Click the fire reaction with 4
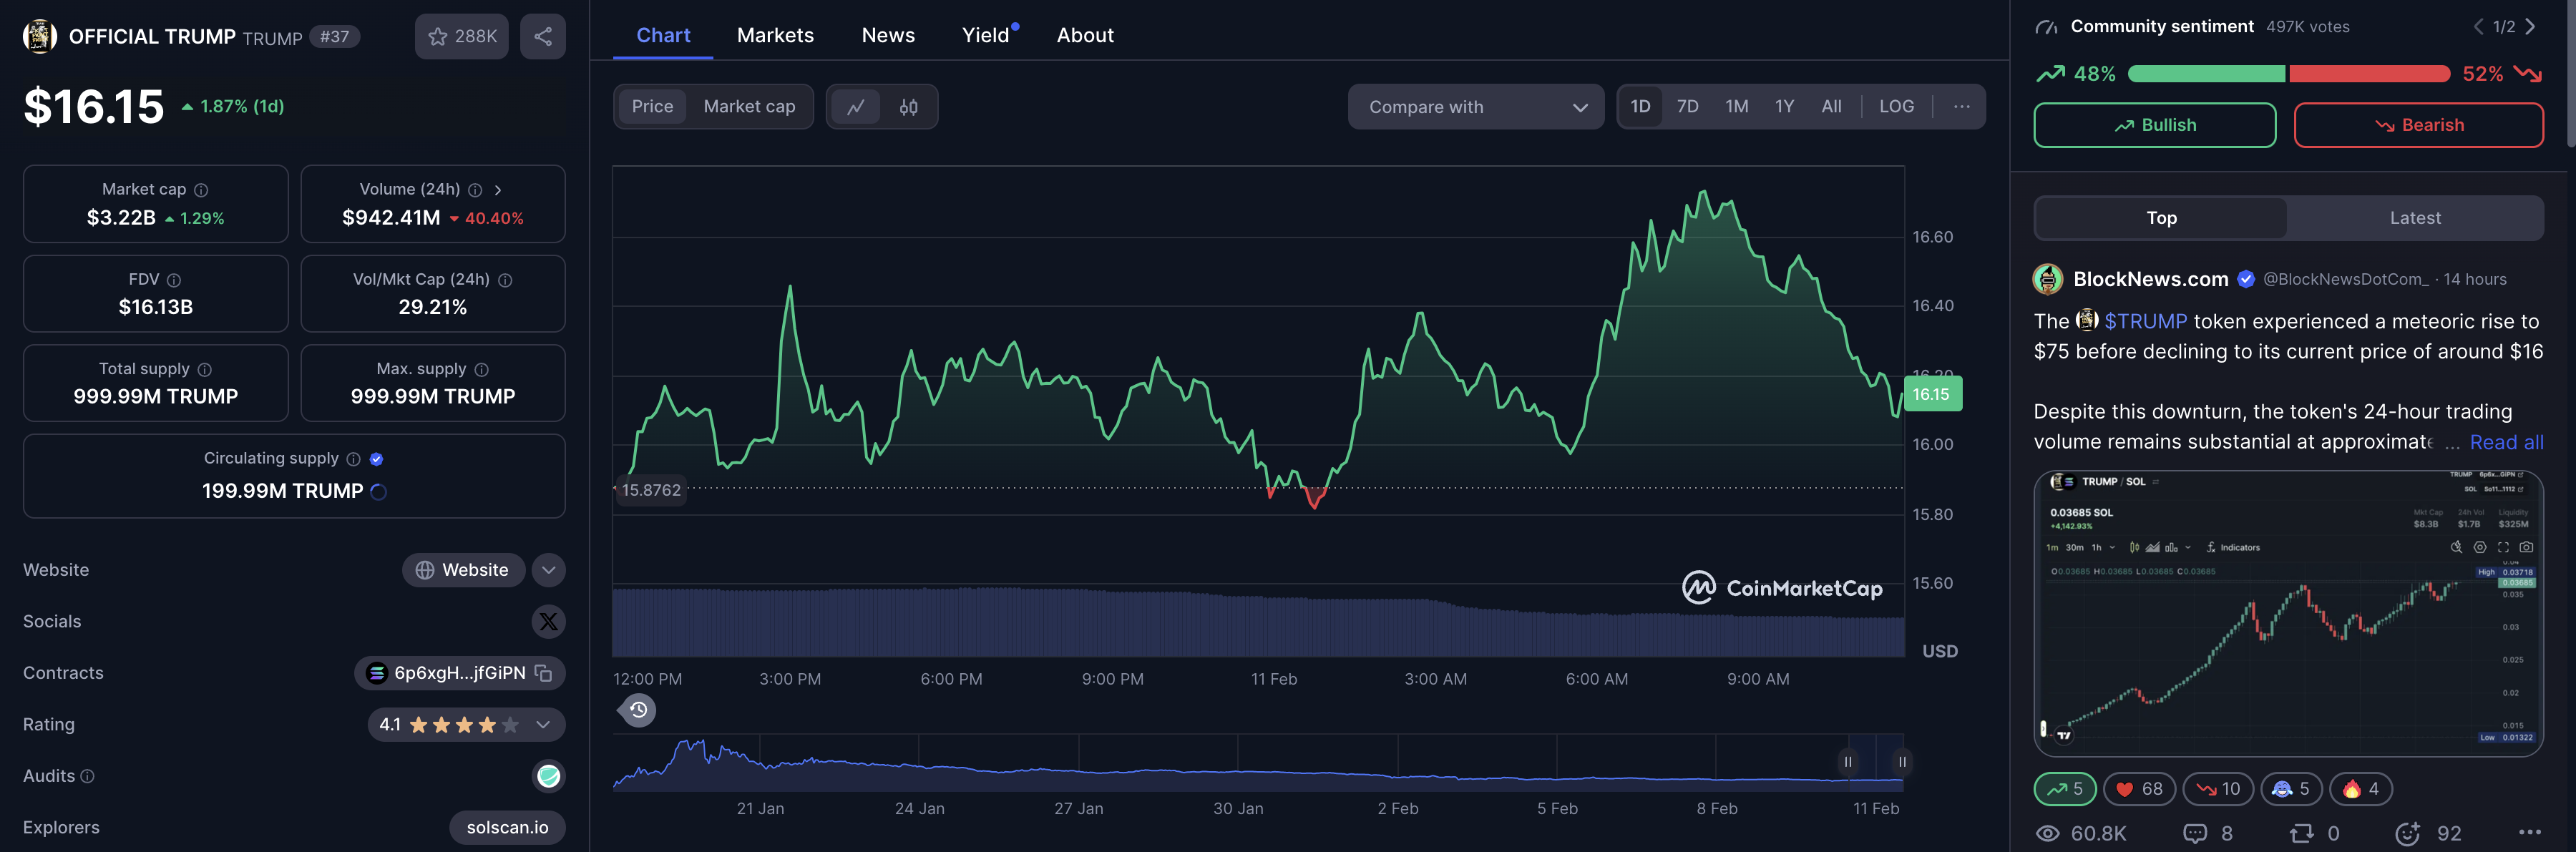Viewport: 2576px width, 852px height. point(2360,789)
